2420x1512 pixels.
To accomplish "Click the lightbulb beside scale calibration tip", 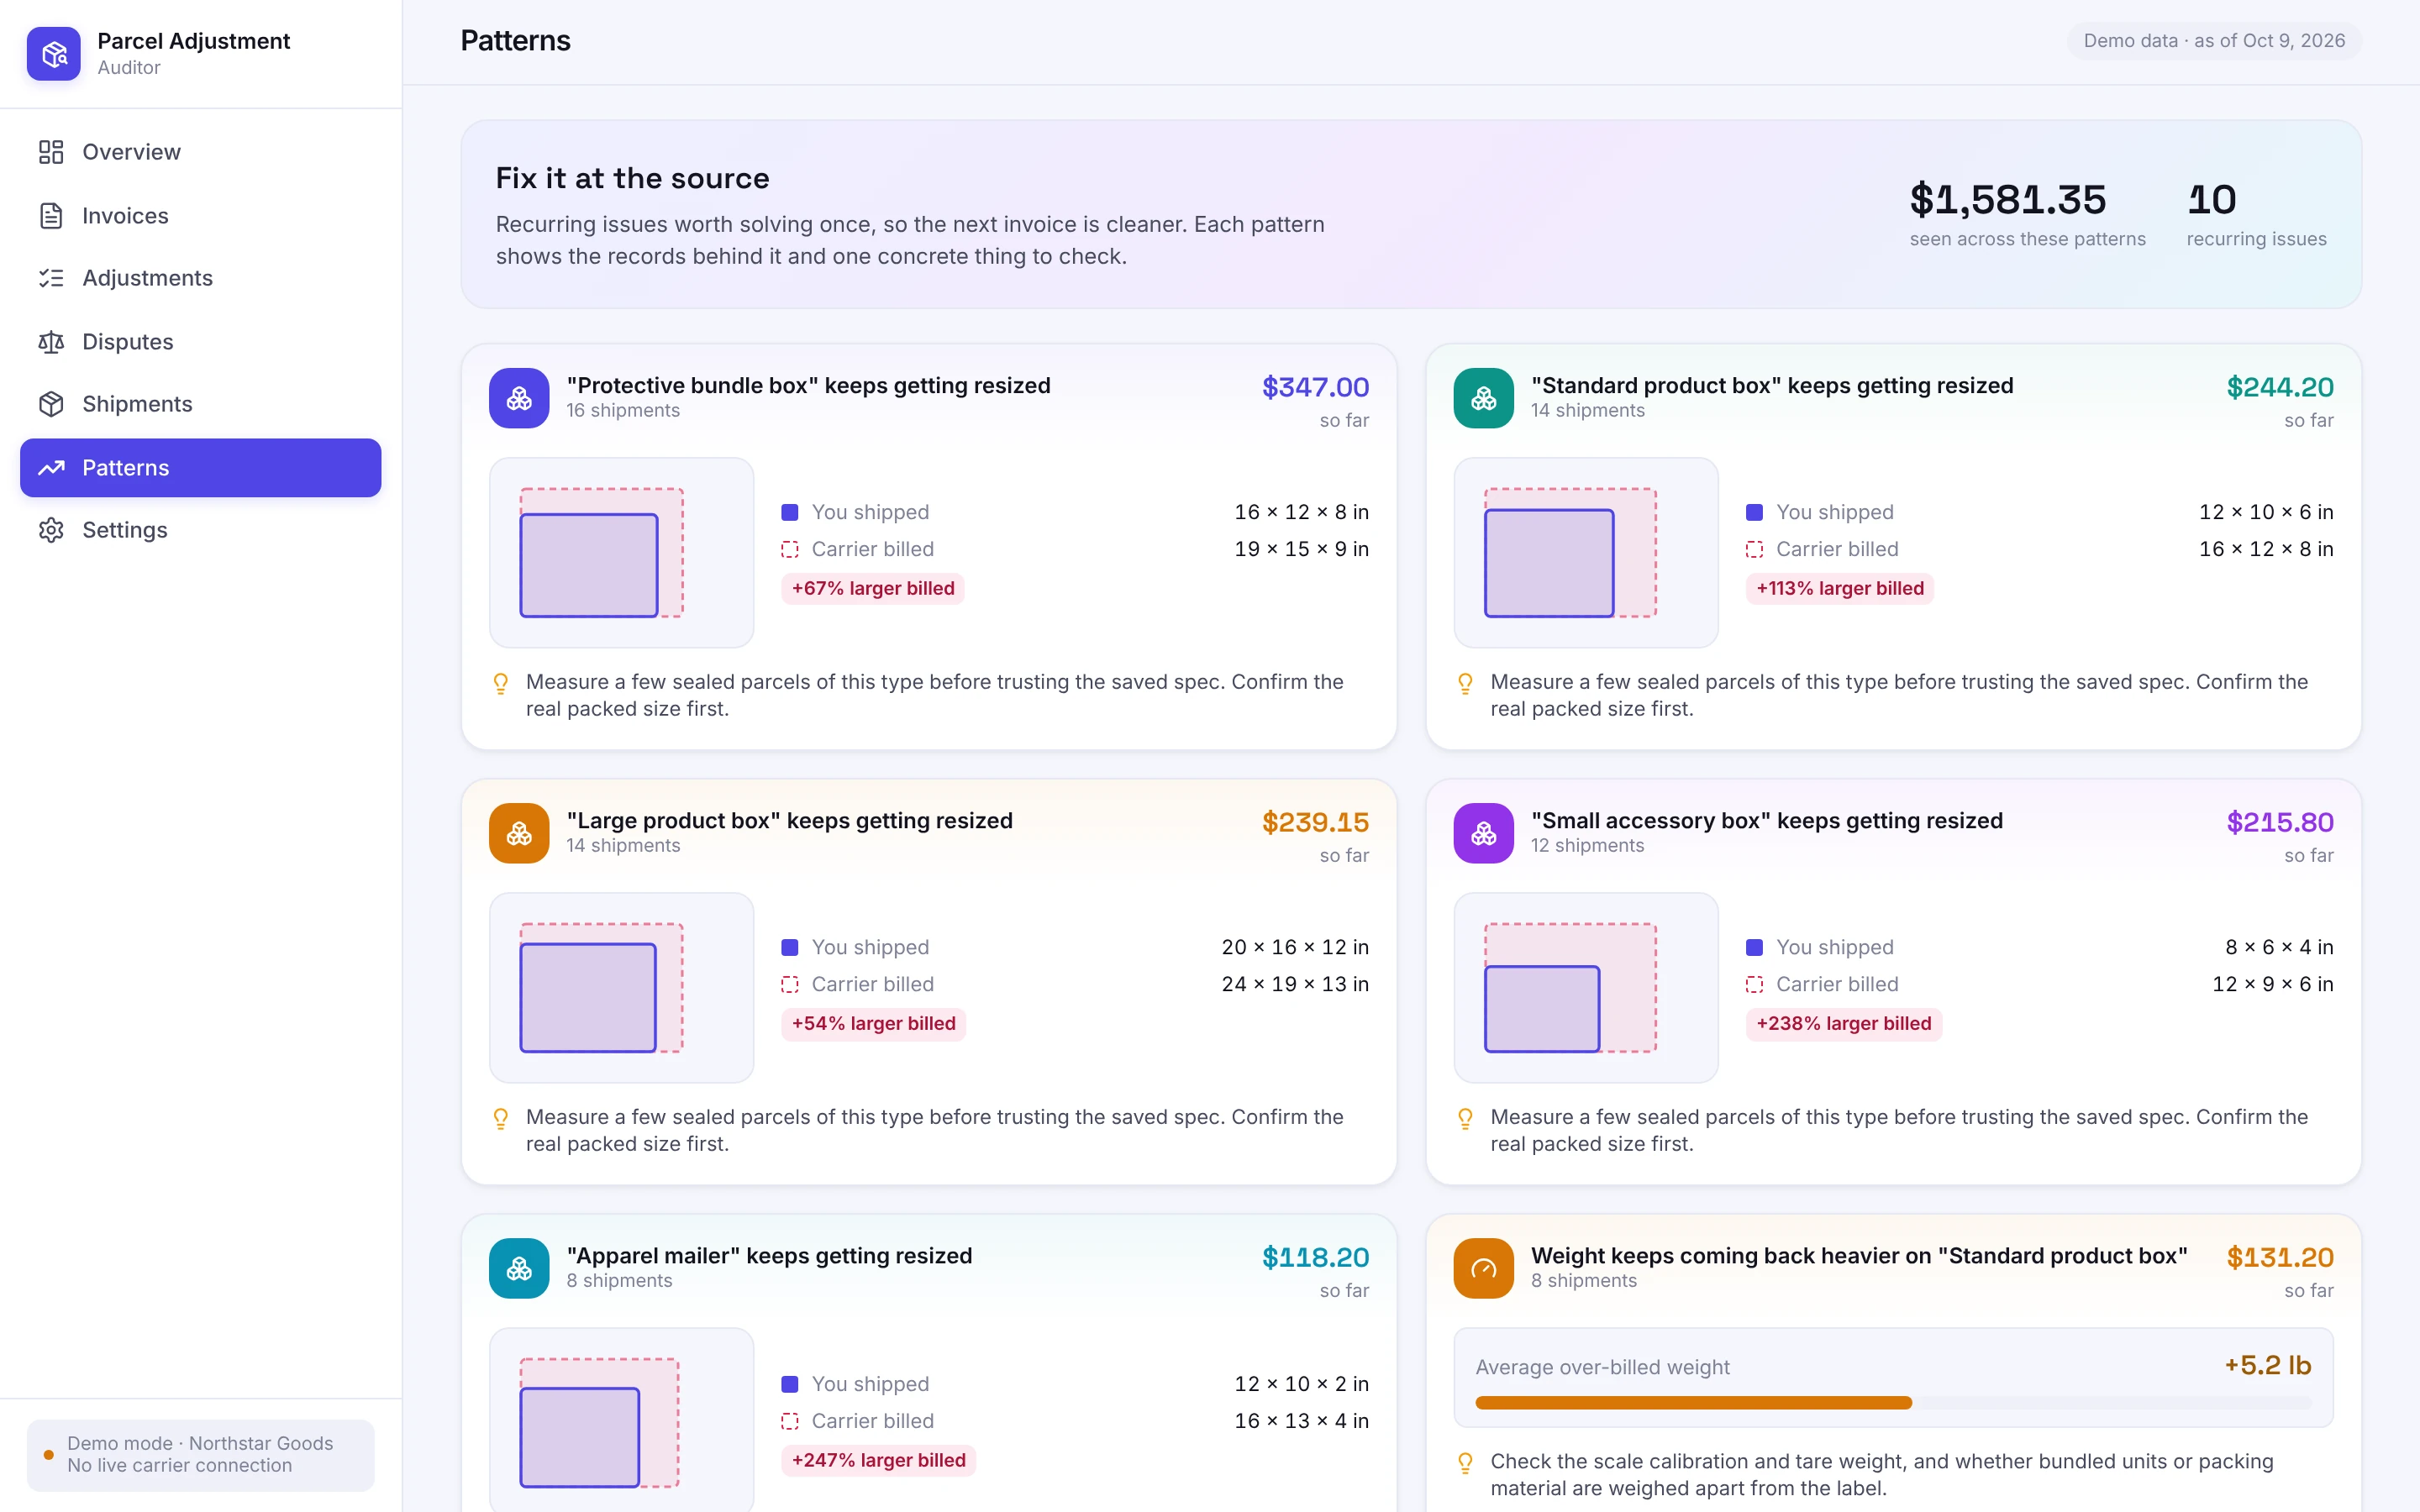I will (1465, 1463).
